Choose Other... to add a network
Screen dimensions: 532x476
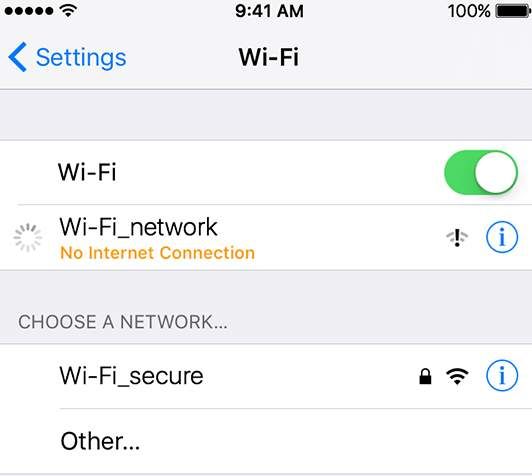click(x=266, y=441)
